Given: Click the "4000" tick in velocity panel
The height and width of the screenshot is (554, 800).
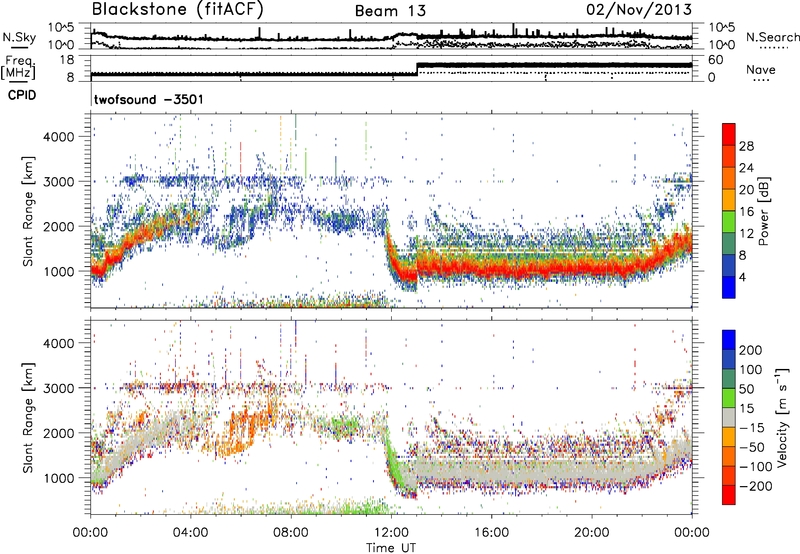Looking at the screenshot, I should (x=59, y=343).
